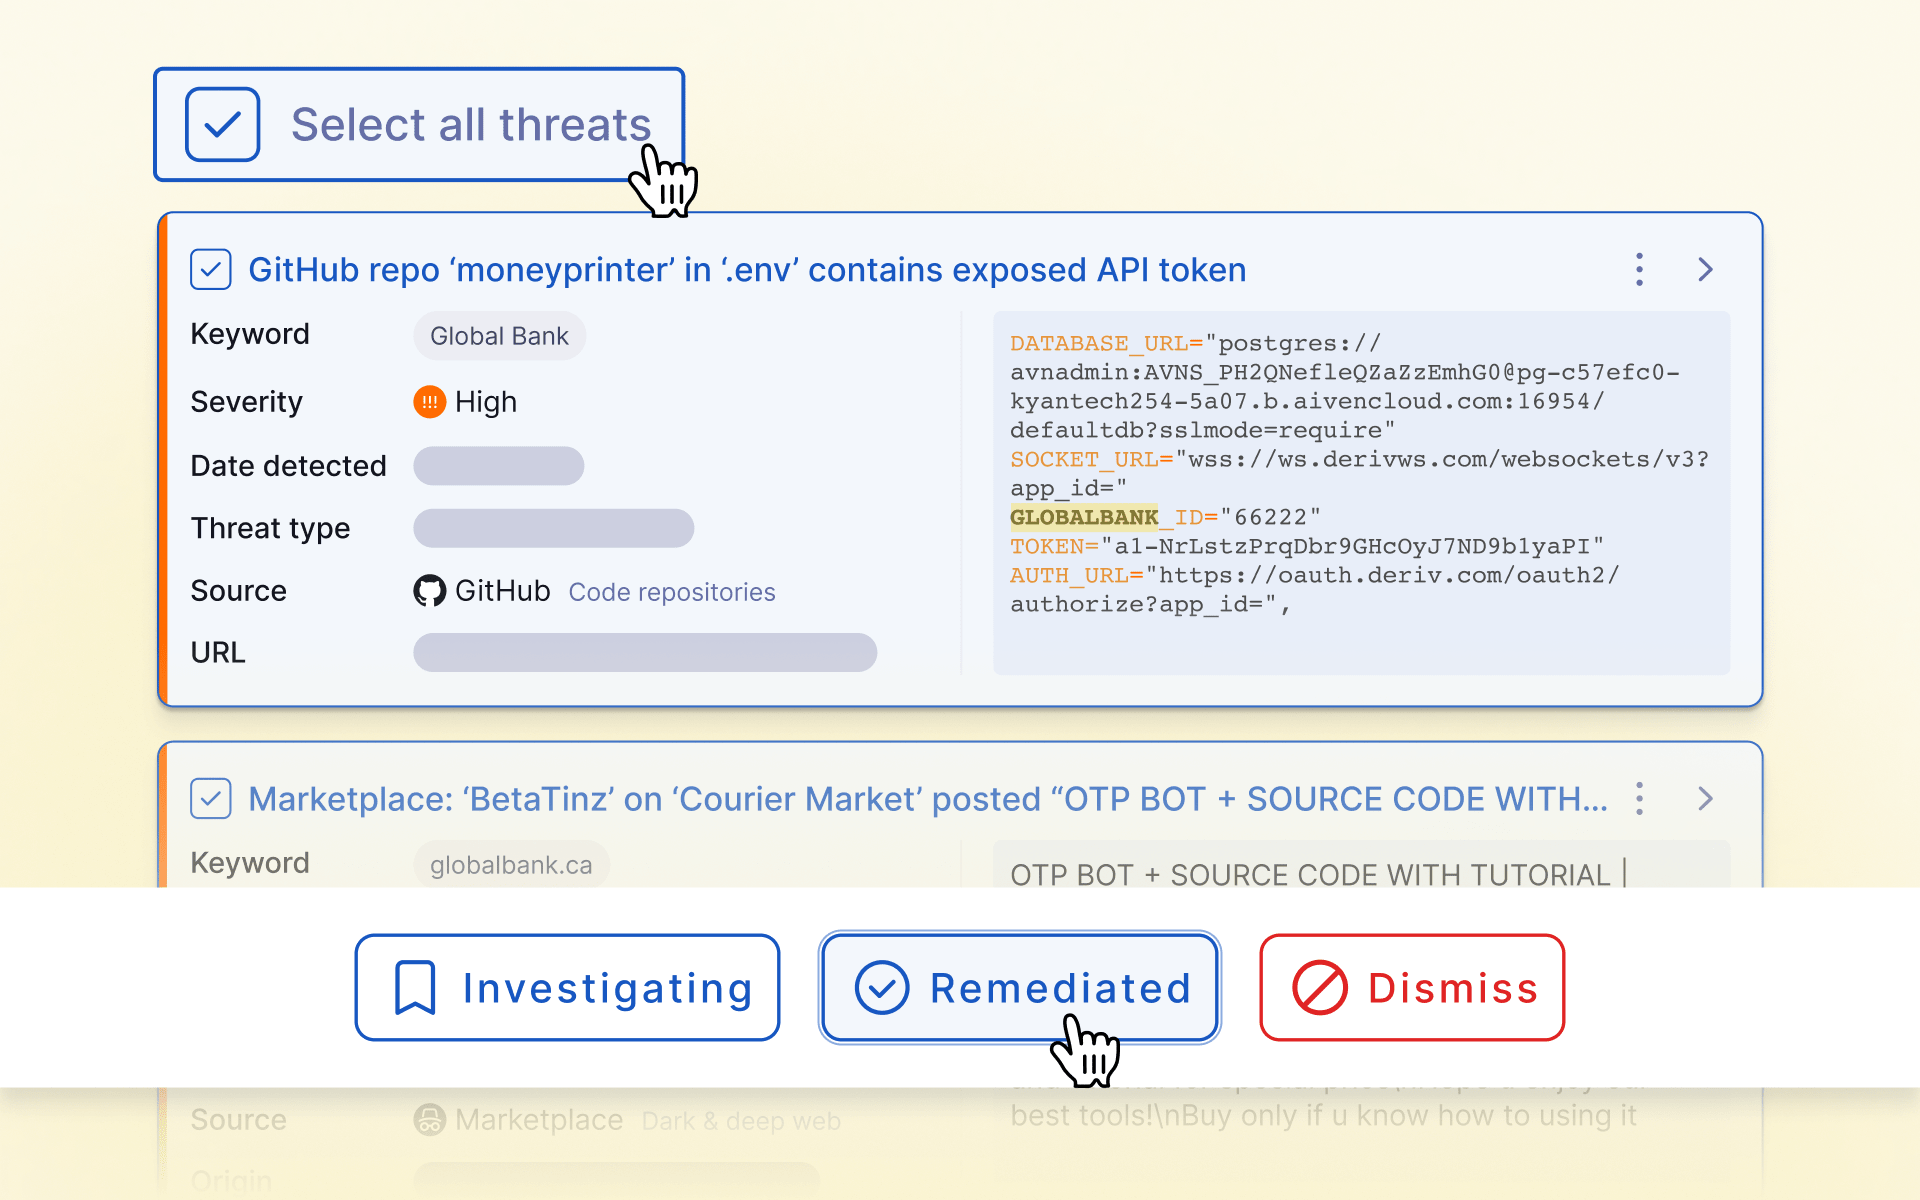Viewport: 1920px width, 1200px height.
Task: Click the orange High severity indicator
Action: point(430,402)
